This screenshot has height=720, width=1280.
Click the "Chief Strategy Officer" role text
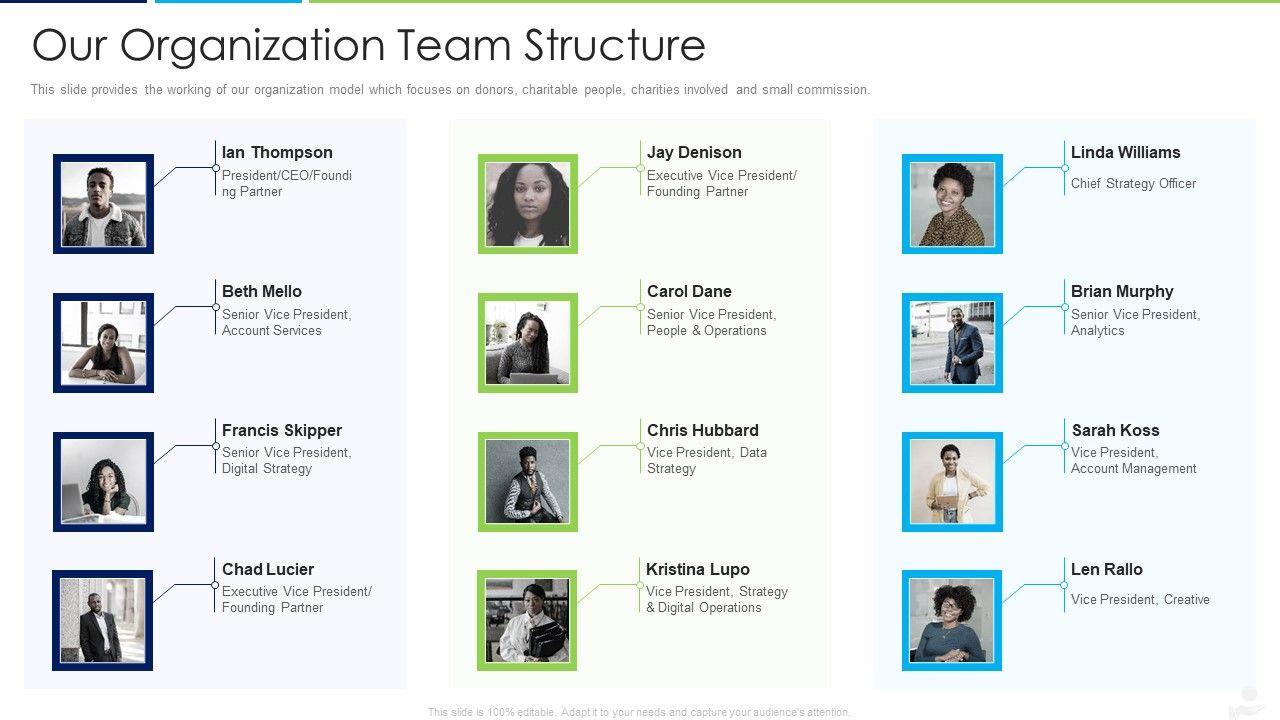[1134, 183]
